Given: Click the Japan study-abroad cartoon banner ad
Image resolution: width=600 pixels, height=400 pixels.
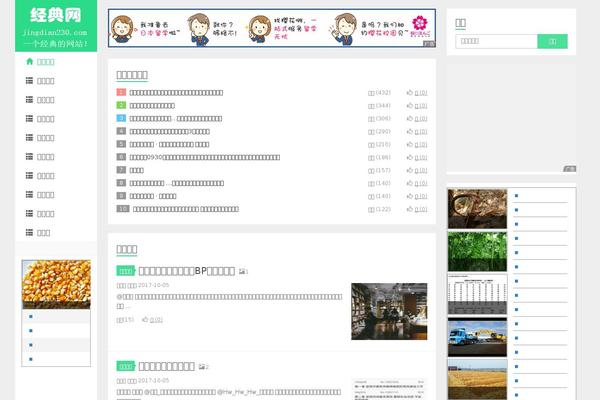Looking at the screenshot, I should [x=272, y=28].
